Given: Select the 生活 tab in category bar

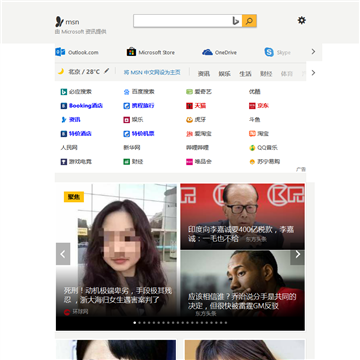Looking at the screenshot, I should [245, 74].
